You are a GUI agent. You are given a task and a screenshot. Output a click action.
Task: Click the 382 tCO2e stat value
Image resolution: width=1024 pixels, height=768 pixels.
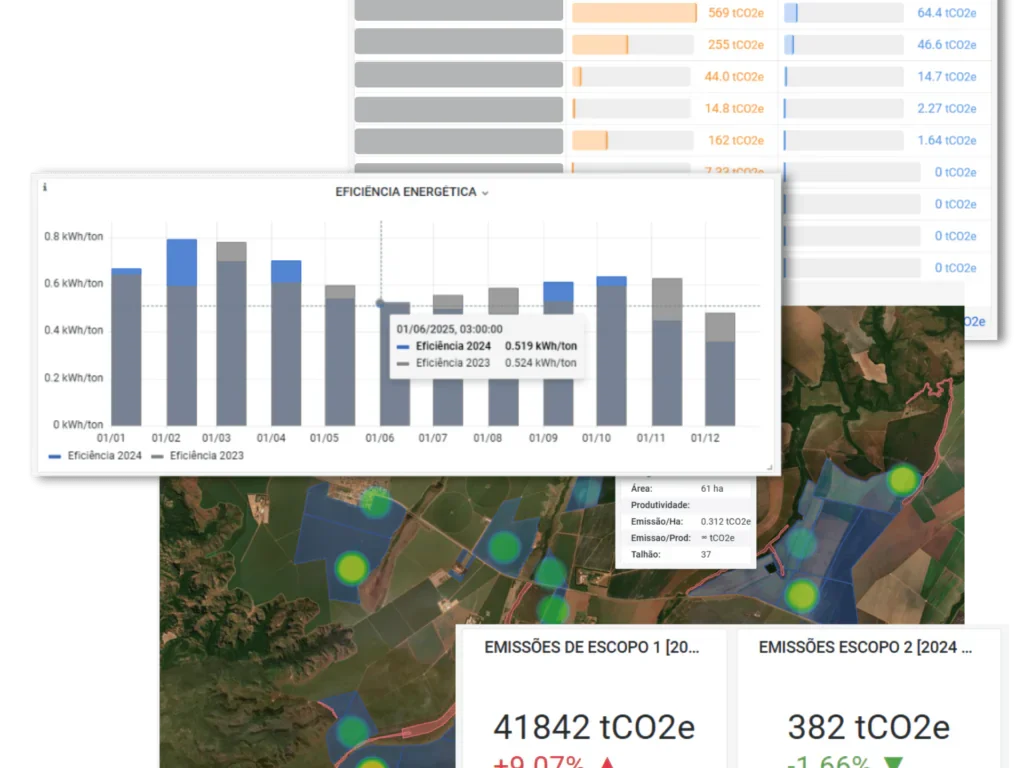point(868,727)
